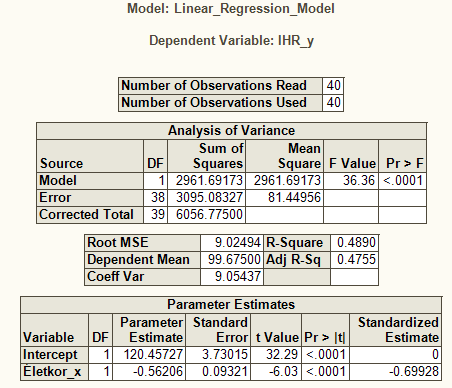Select the Analysis of Variance table header
This screenshot has width=452, height=388.
pos(231,130)
